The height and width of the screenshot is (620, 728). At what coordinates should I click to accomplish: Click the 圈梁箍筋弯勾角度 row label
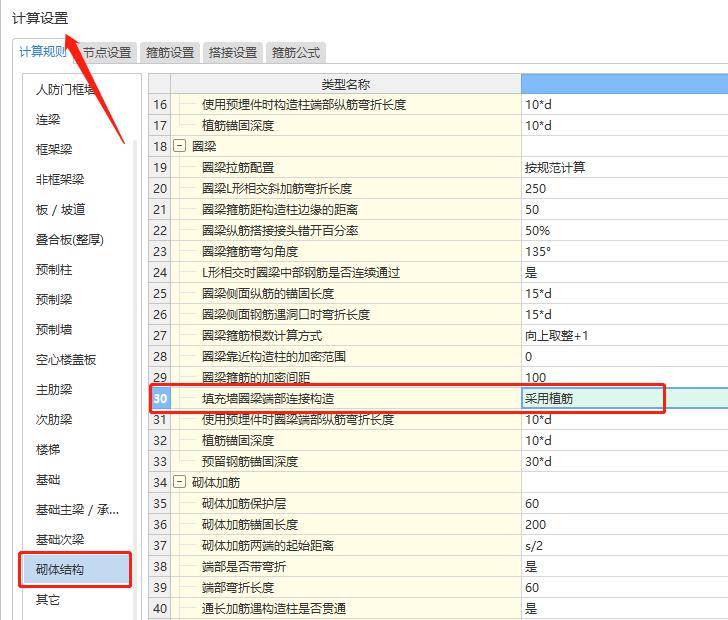250,252
